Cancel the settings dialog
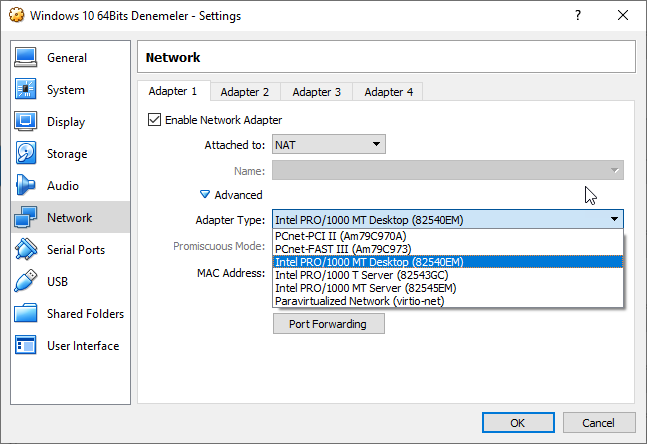Viewport: 647px width, 444px height. pos(599,423)
